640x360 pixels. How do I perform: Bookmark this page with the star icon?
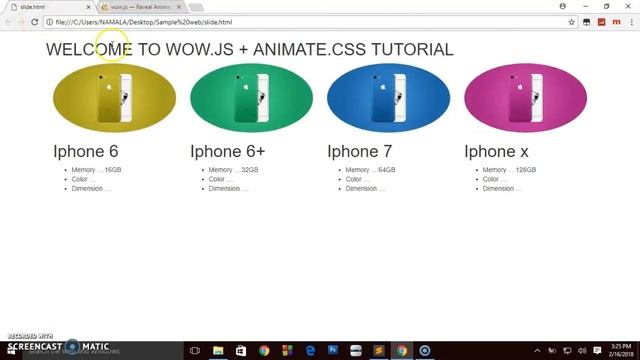tap(571, 22)
